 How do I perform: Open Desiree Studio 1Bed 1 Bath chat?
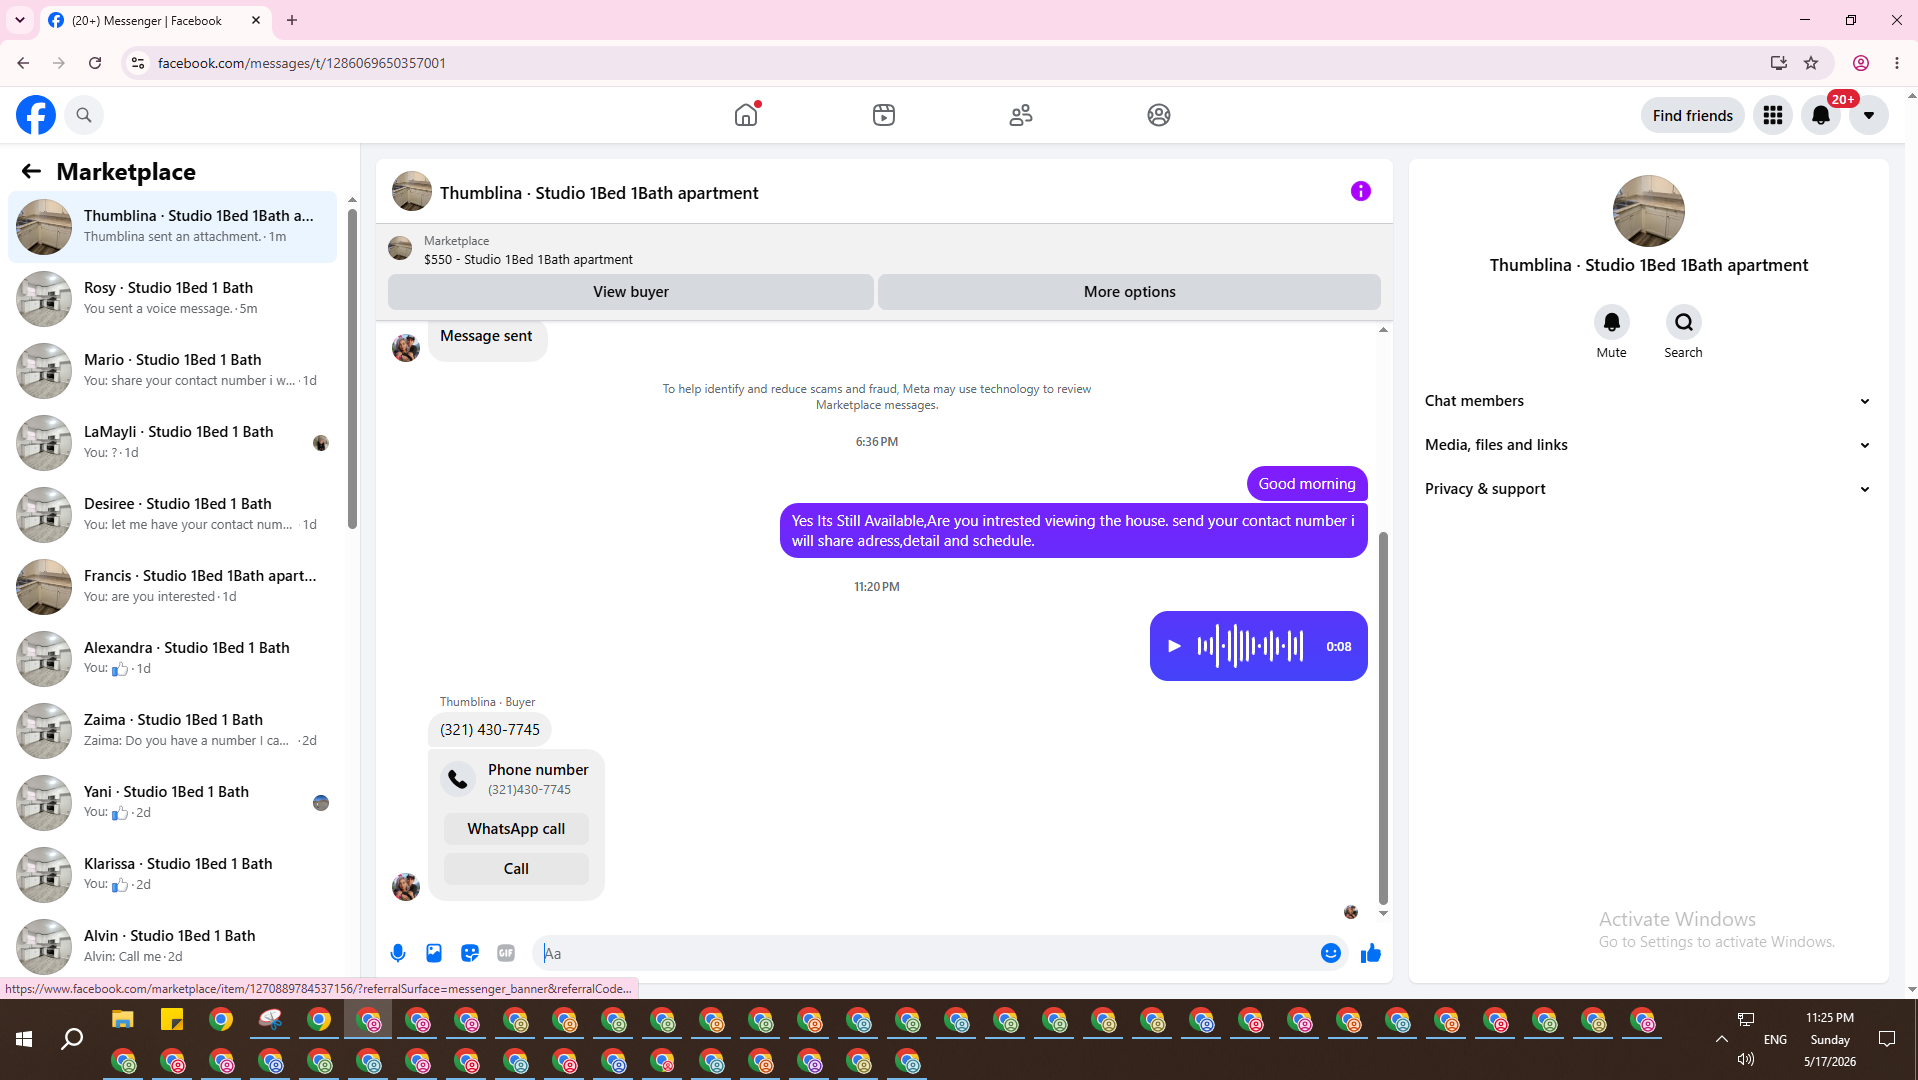pyautogui.click(x=172, y=514)
